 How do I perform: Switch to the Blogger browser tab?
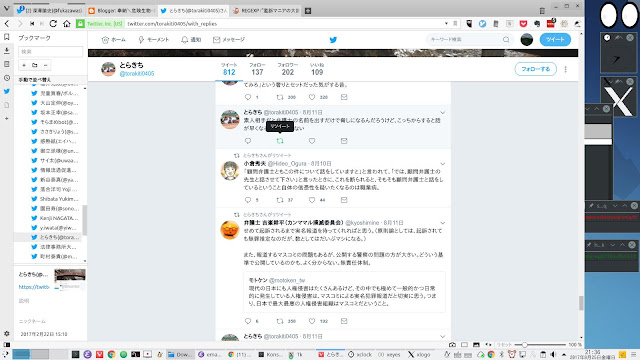pyautogui.click(x=121, y=11)
